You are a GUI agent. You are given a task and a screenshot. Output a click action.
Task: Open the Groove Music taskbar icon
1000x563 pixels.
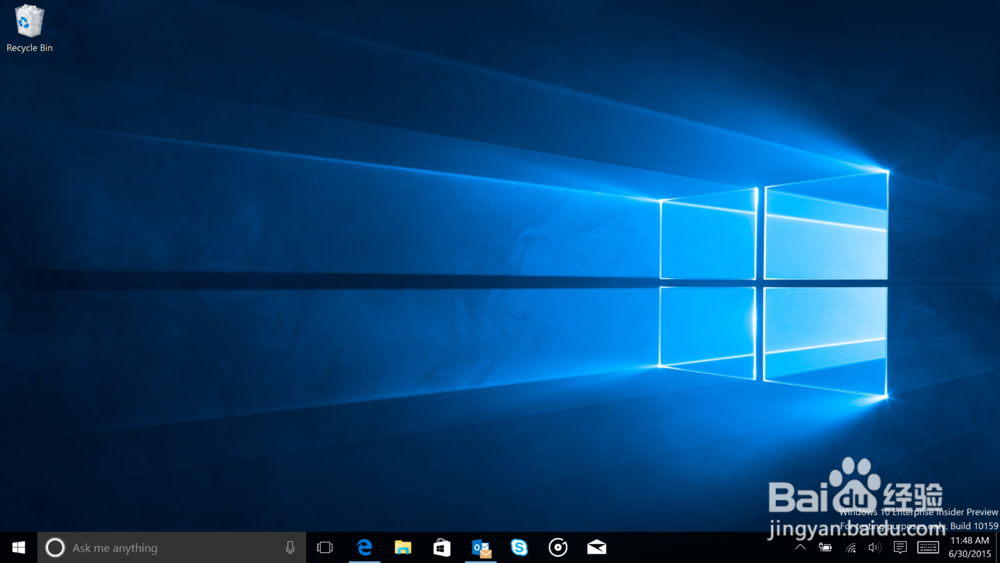tap(558, 548)
